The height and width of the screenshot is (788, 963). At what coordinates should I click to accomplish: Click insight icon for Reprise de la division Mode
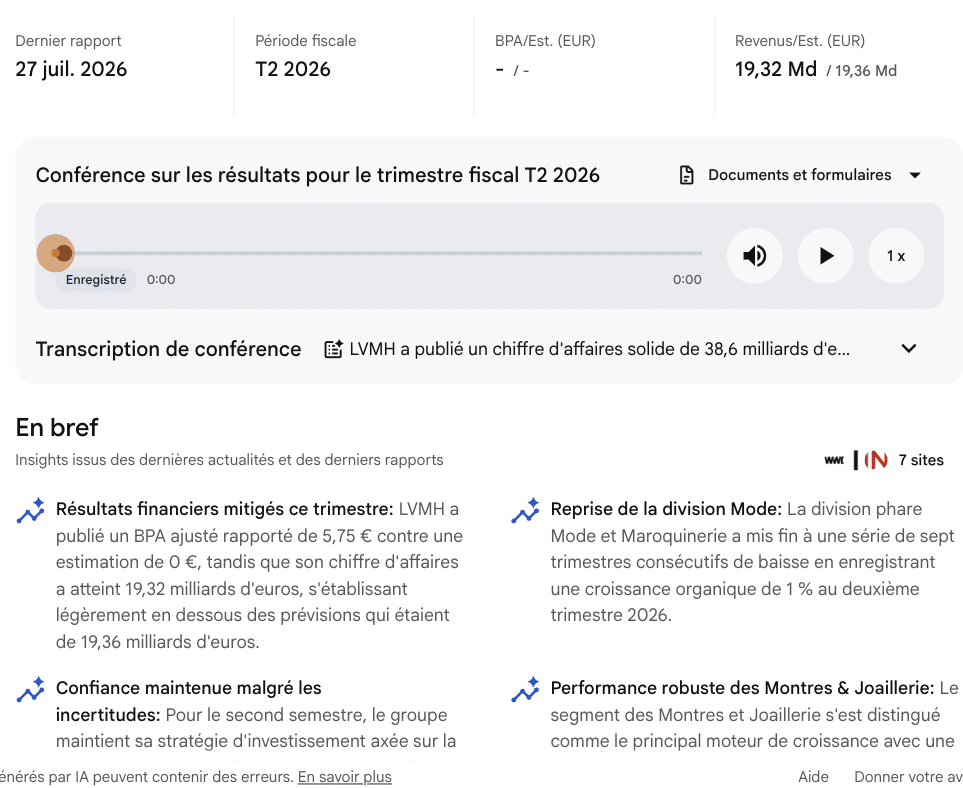525,510
